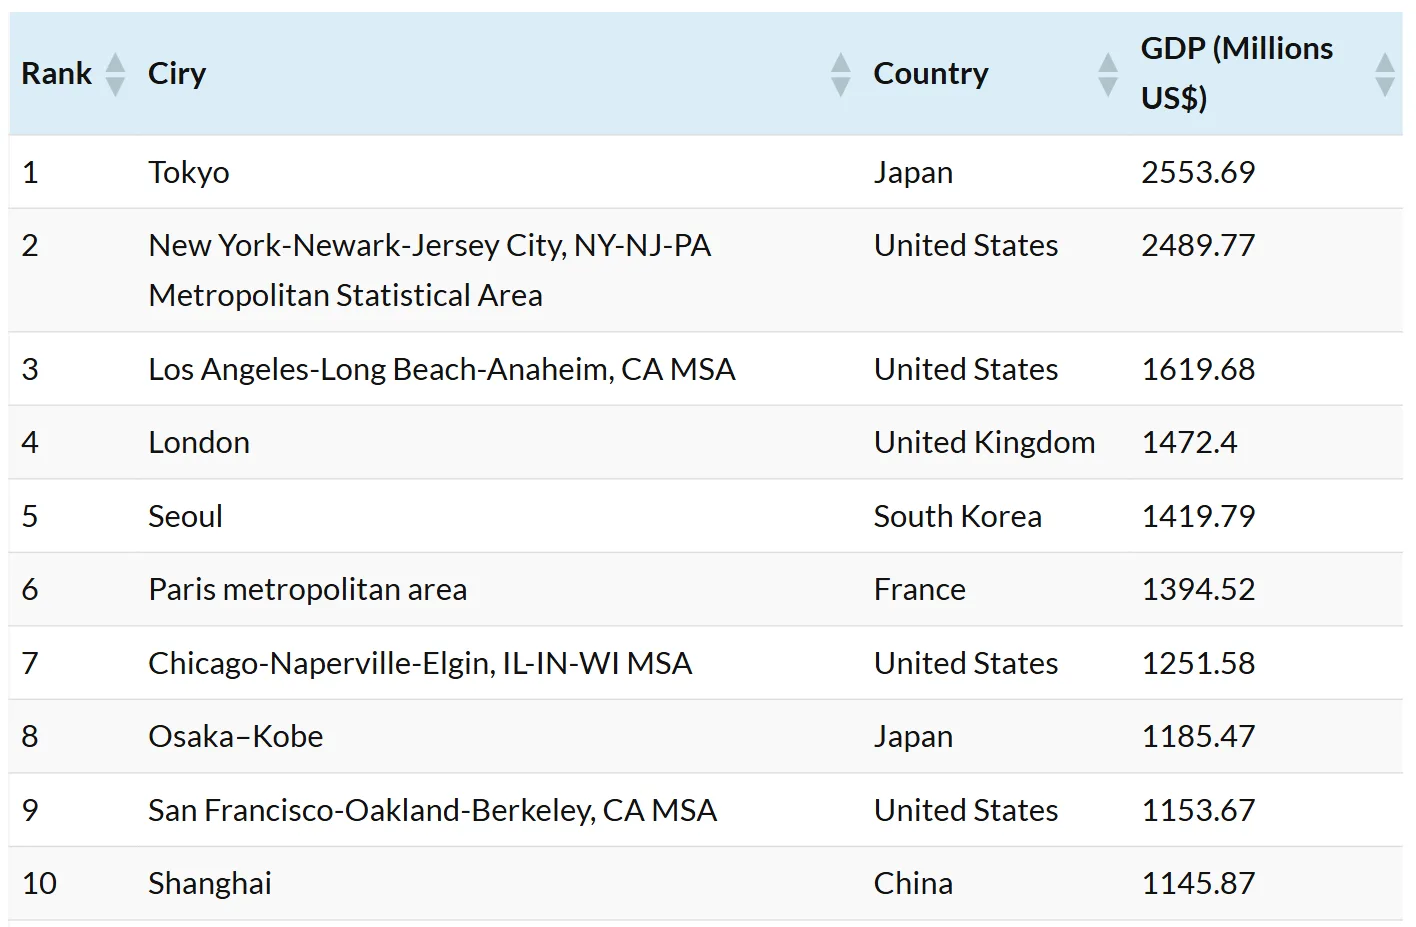Click the Shanghai city cell

(210, 883)
